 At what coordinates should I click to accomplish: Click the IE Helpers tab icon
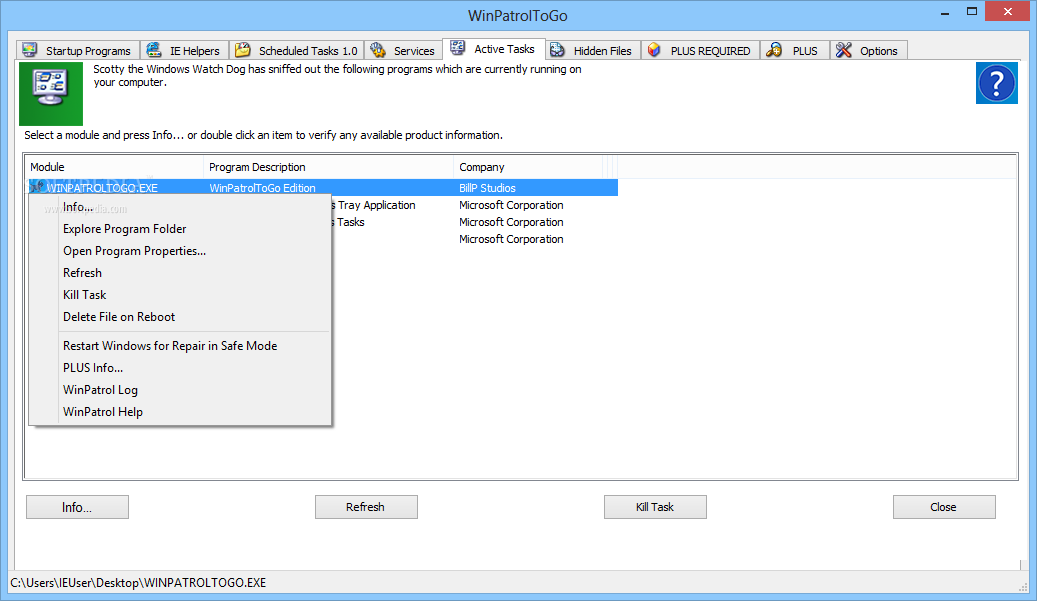click(154, 50)
